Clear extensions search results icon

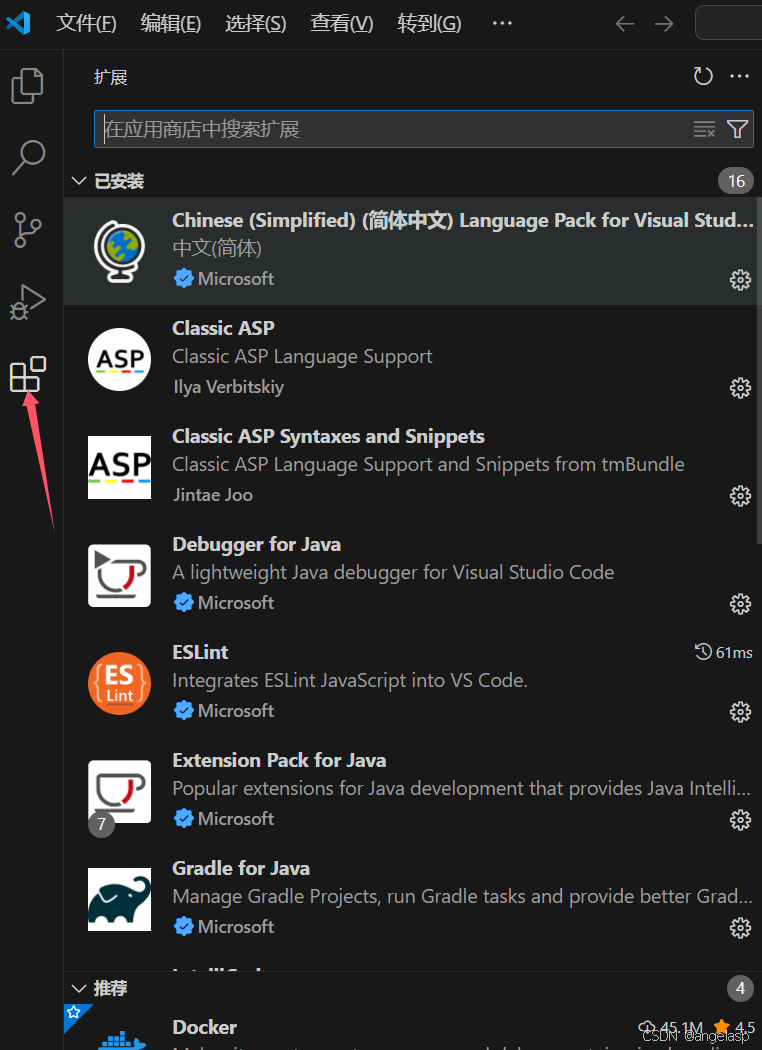pyautogui.click(x=704, y=129)
